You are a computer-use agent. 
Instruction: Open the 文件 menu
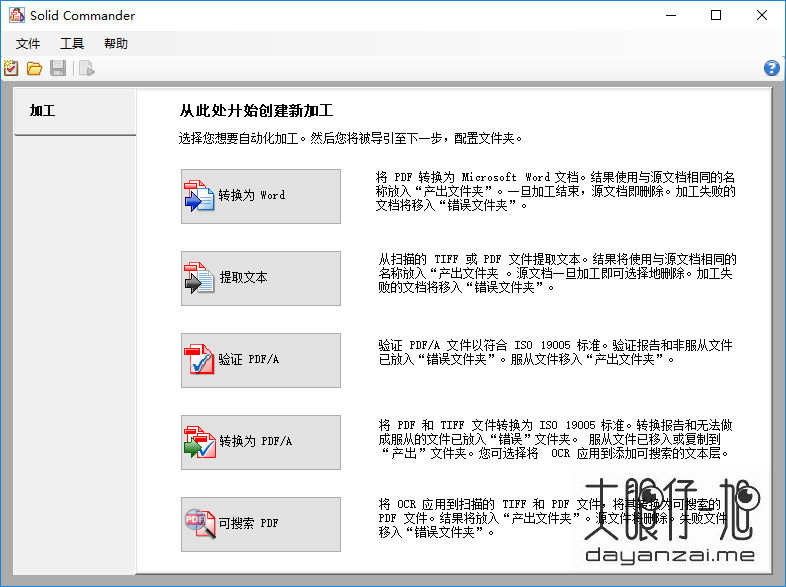[x=28, y=44]
